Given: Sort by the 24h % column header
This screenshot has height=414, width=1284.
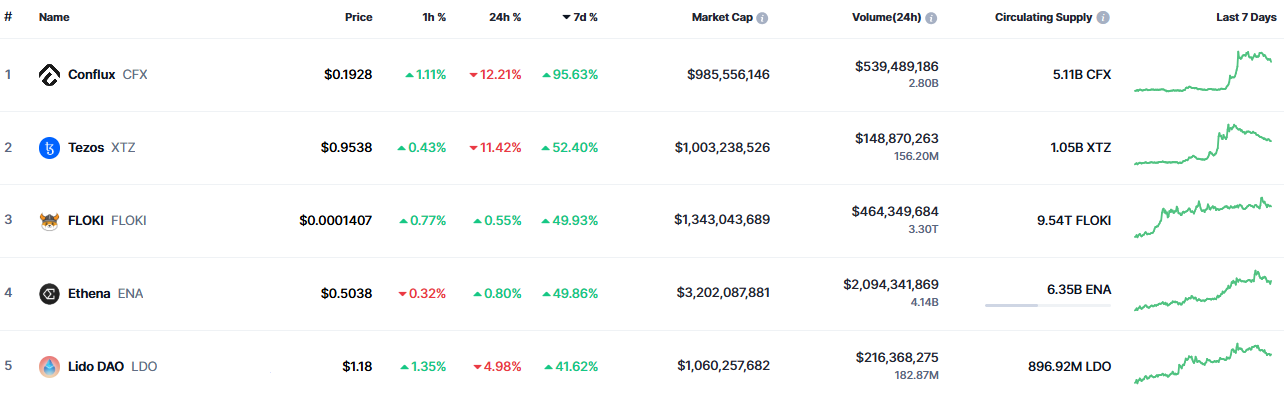Looking at the screenshot, I should (x=504, y=18).
